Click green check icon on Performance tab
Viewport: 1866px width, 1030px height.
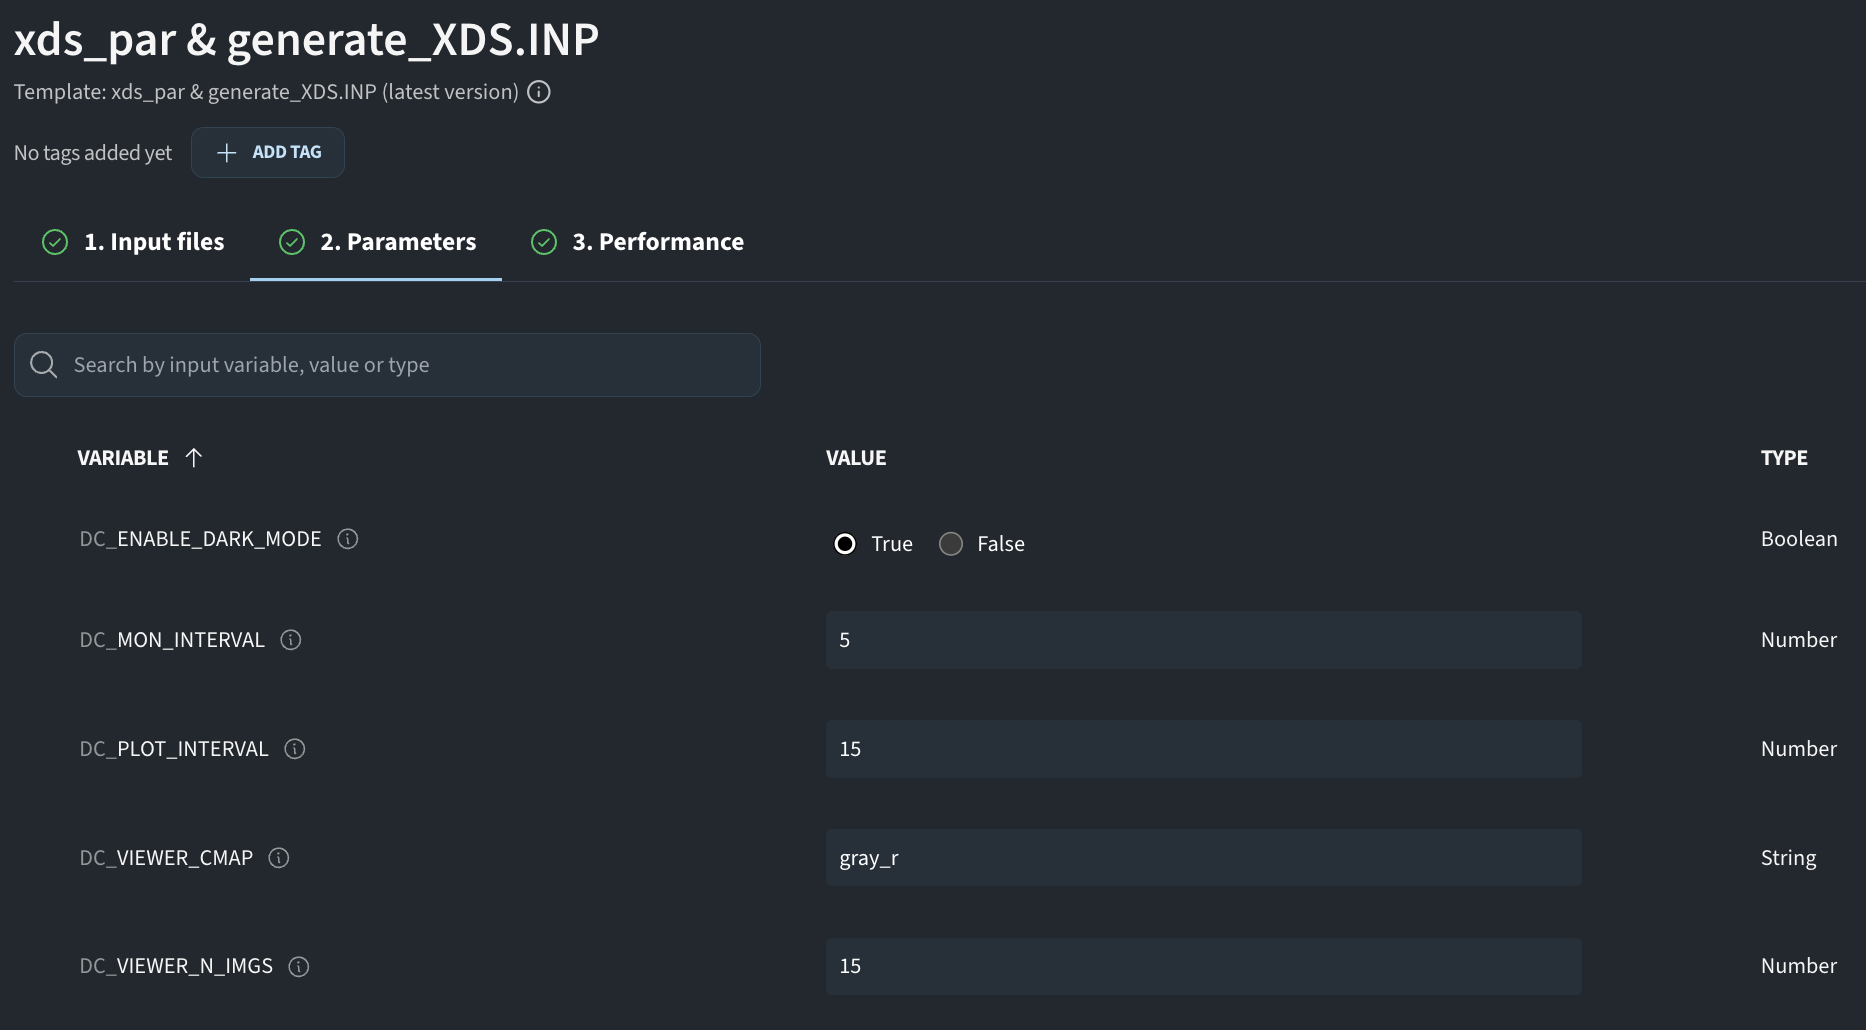point(544,242)
